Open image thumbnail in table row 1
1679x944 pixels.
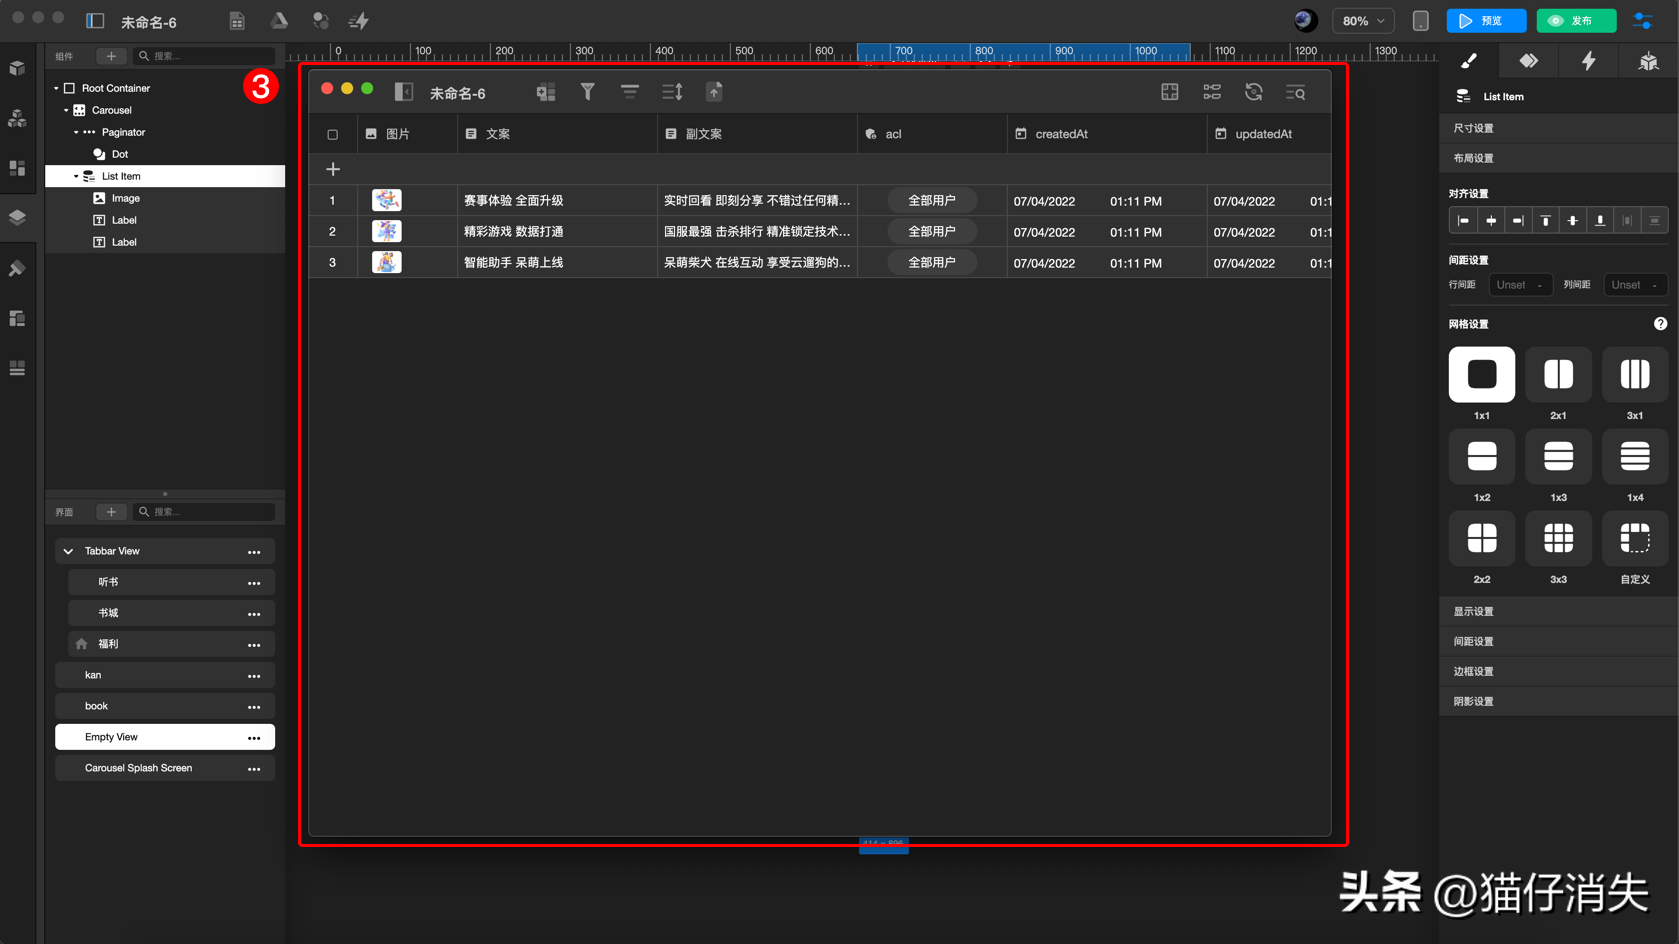(387, 200)
